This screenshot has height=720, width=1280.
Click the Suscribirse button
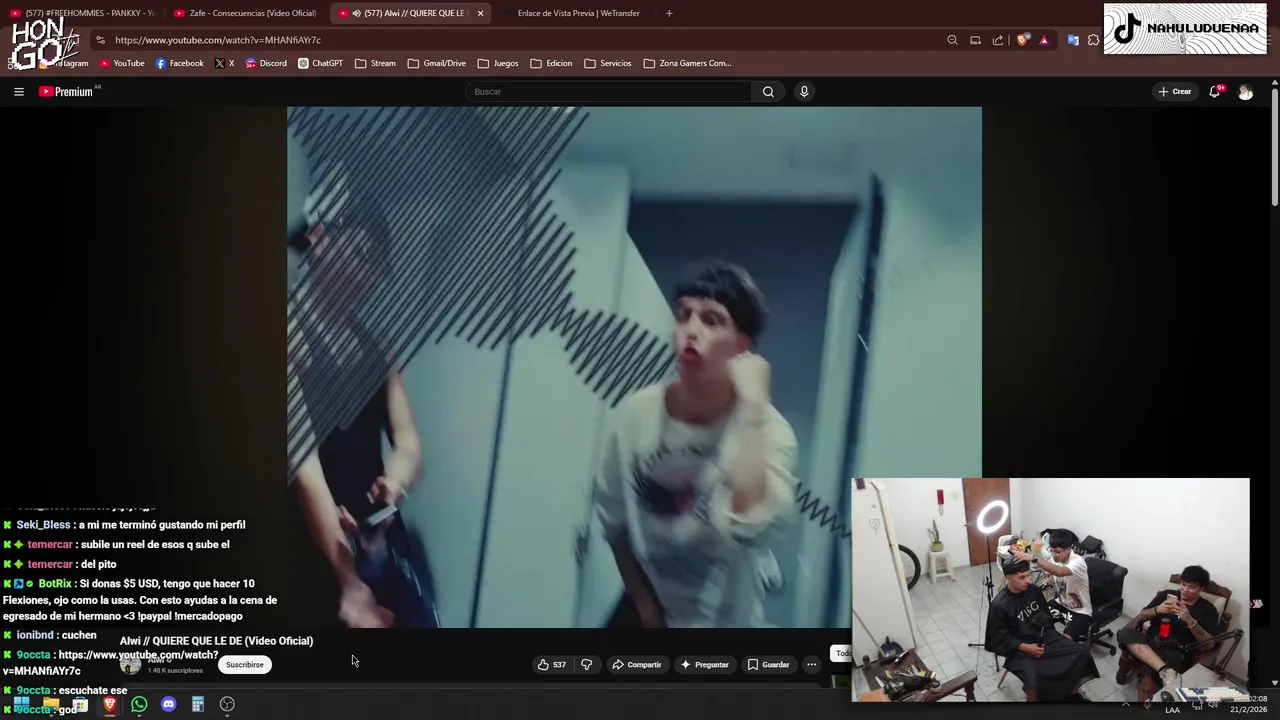click(245, 664)
